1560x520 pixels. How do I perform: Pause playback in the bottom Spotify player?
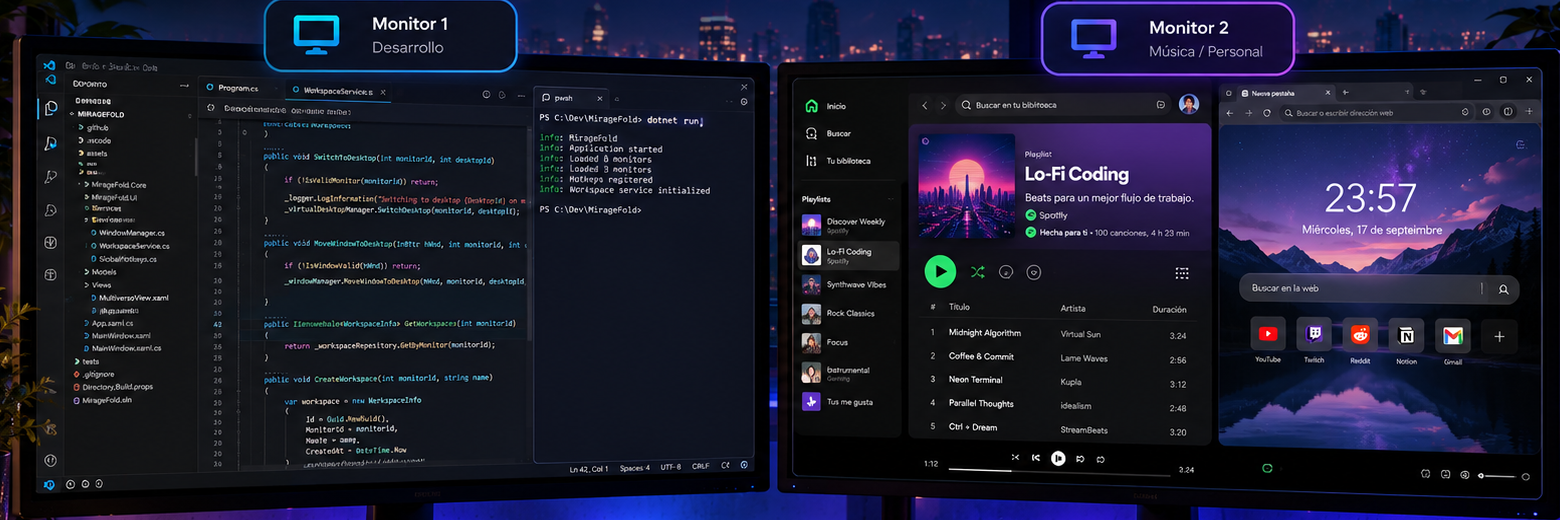(1058, 458)
